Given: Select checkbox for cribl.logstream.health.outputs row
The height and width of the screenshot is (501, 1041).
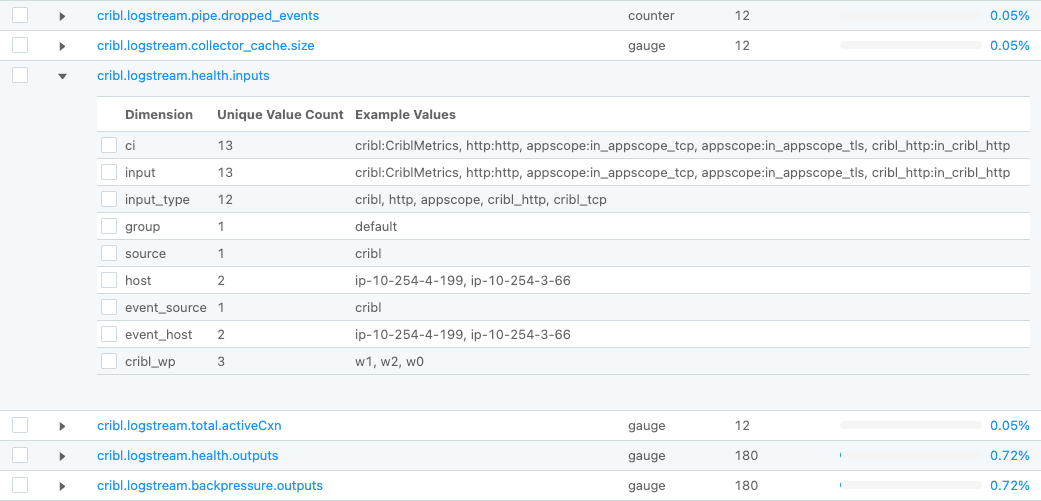Looking at the screenshot, I should pyautogui.click(x=20, y=455).
